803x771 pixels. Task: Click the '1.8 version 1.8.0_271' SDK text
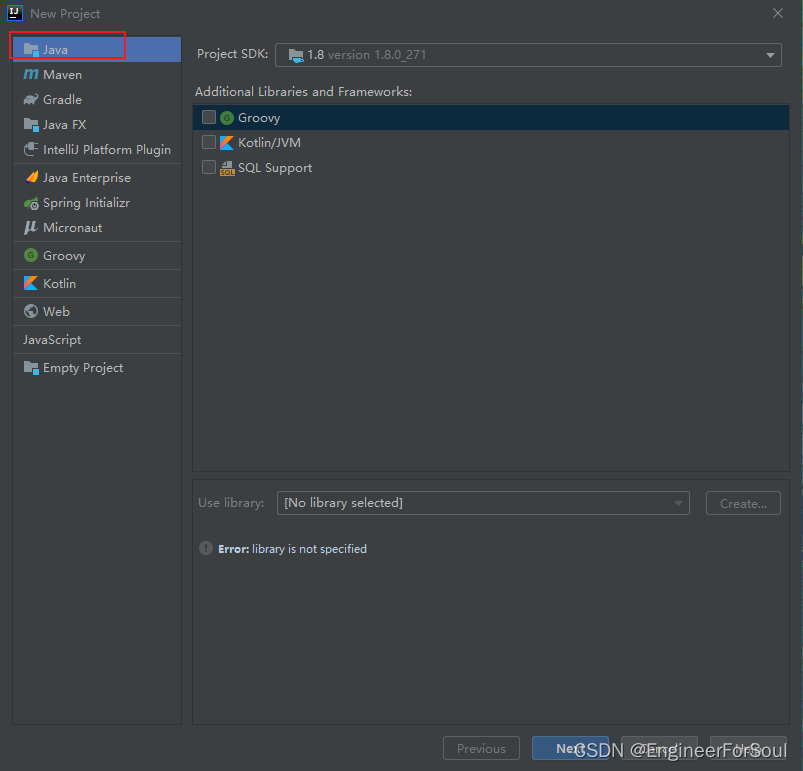(367, 55)
